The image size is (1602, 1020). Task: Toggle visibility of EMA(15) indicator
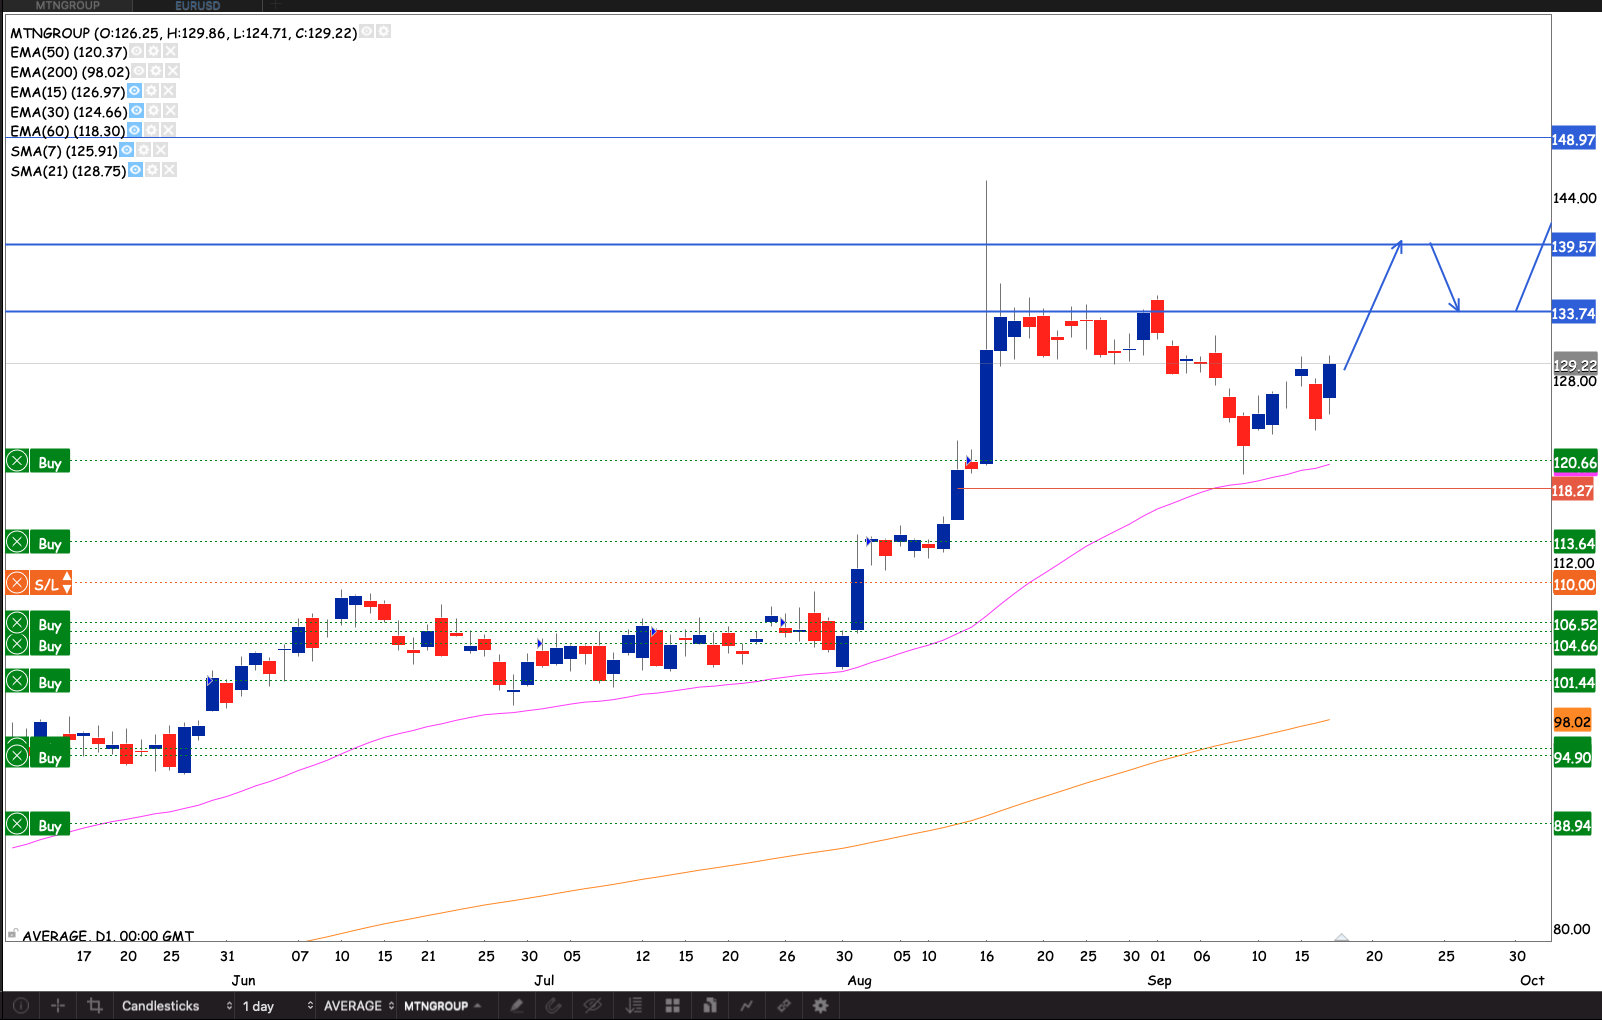135,91
